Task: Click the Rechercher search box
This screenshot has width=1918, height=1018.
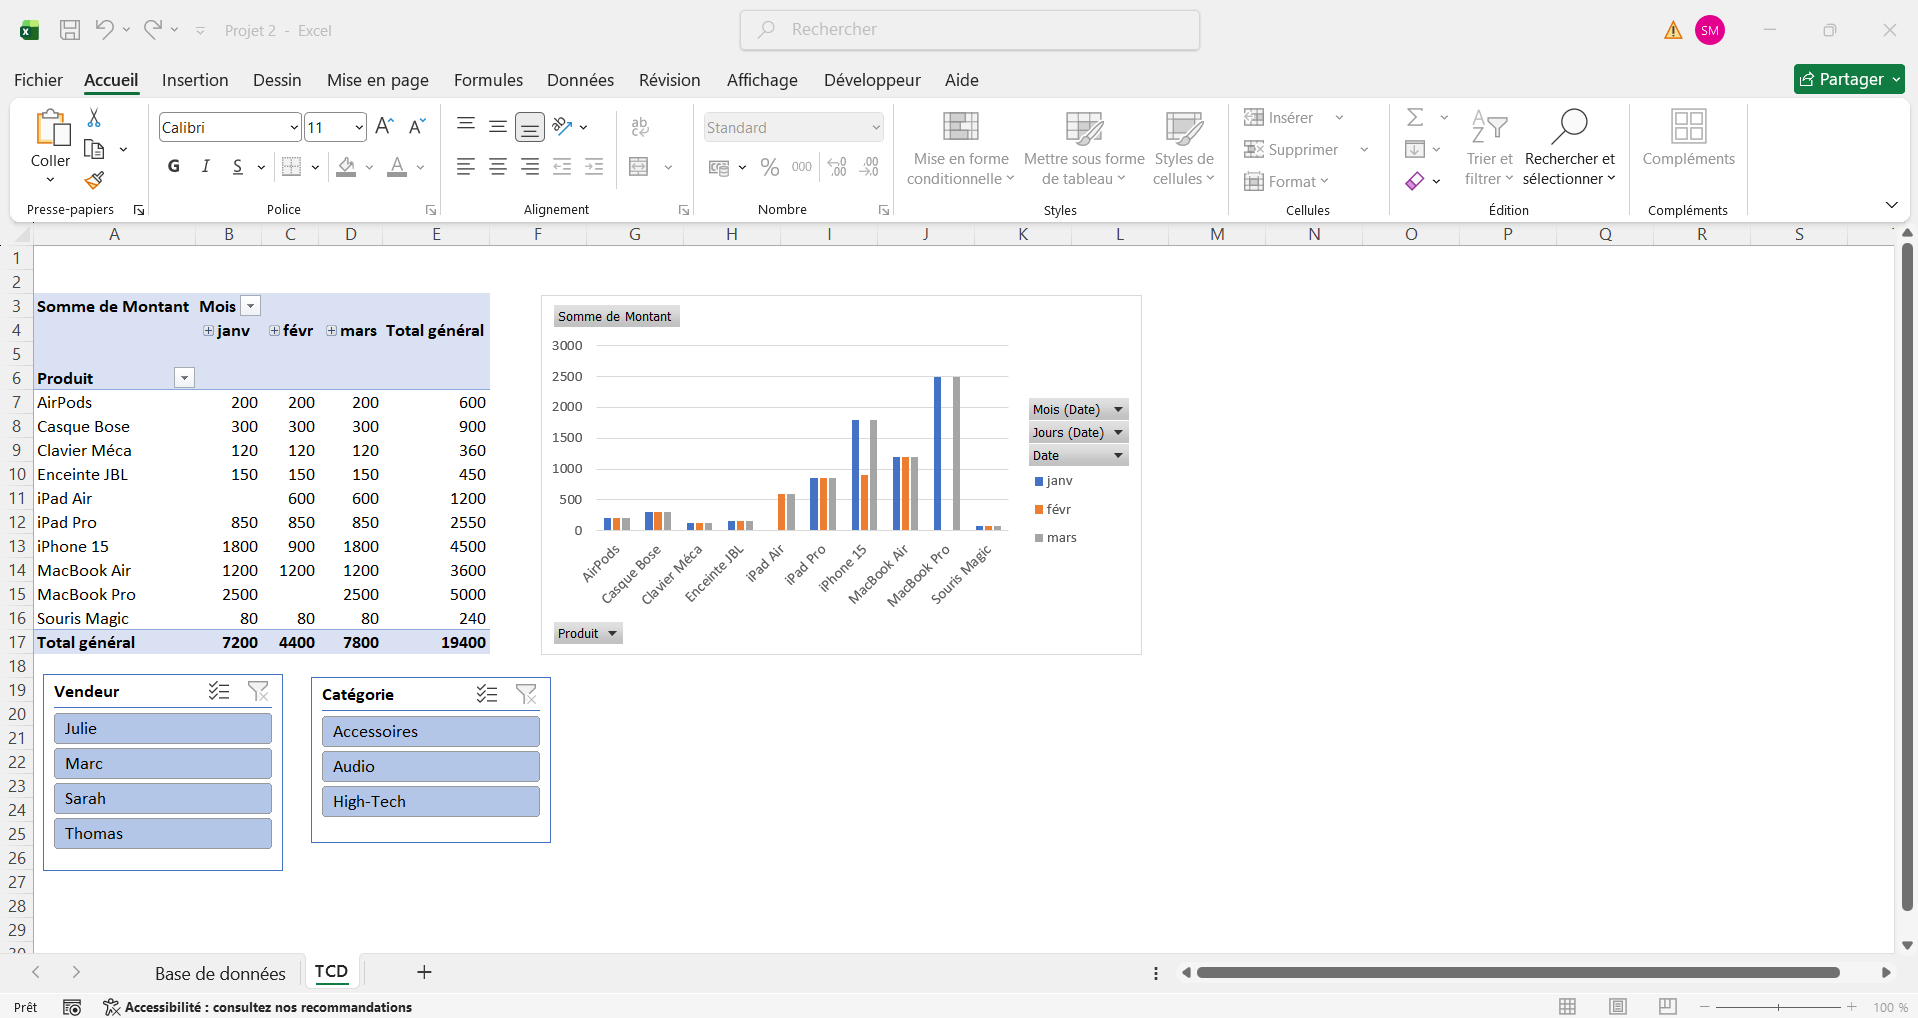Action: coord(970,30)
